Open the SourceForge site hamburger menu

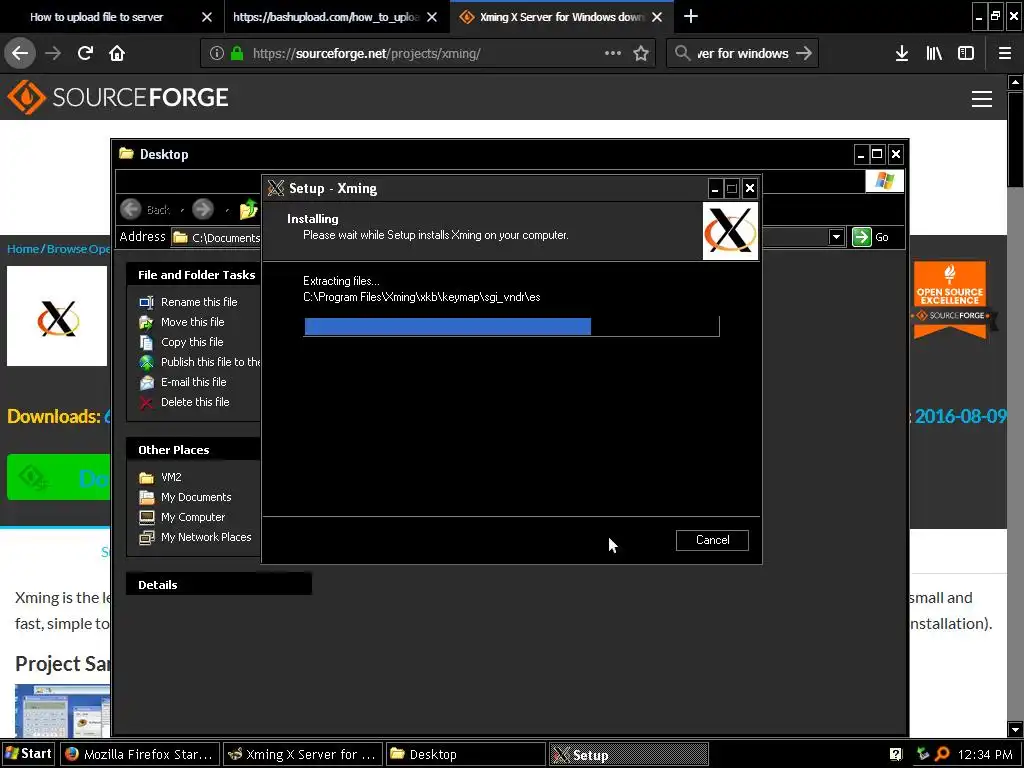coord(982,99)
